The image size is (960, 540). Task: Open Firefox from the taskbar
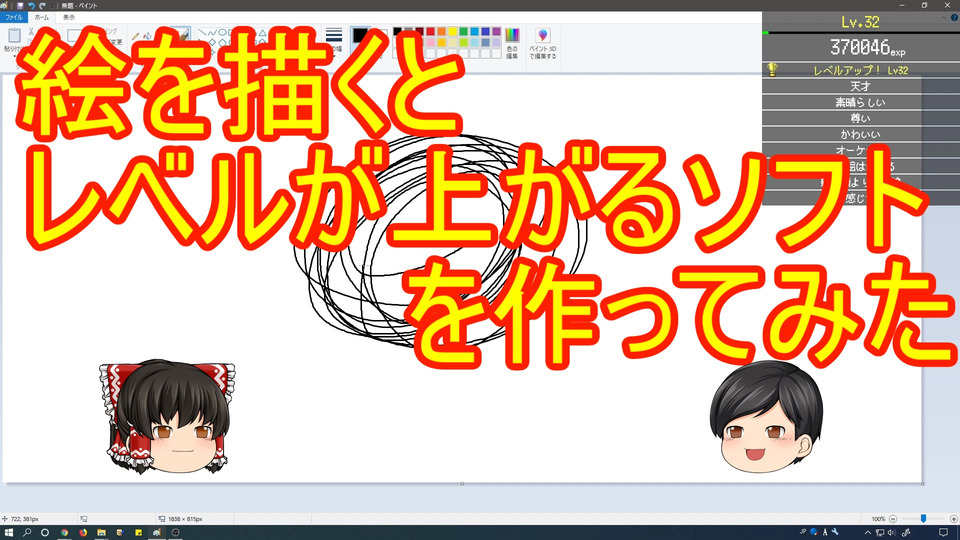83,533
